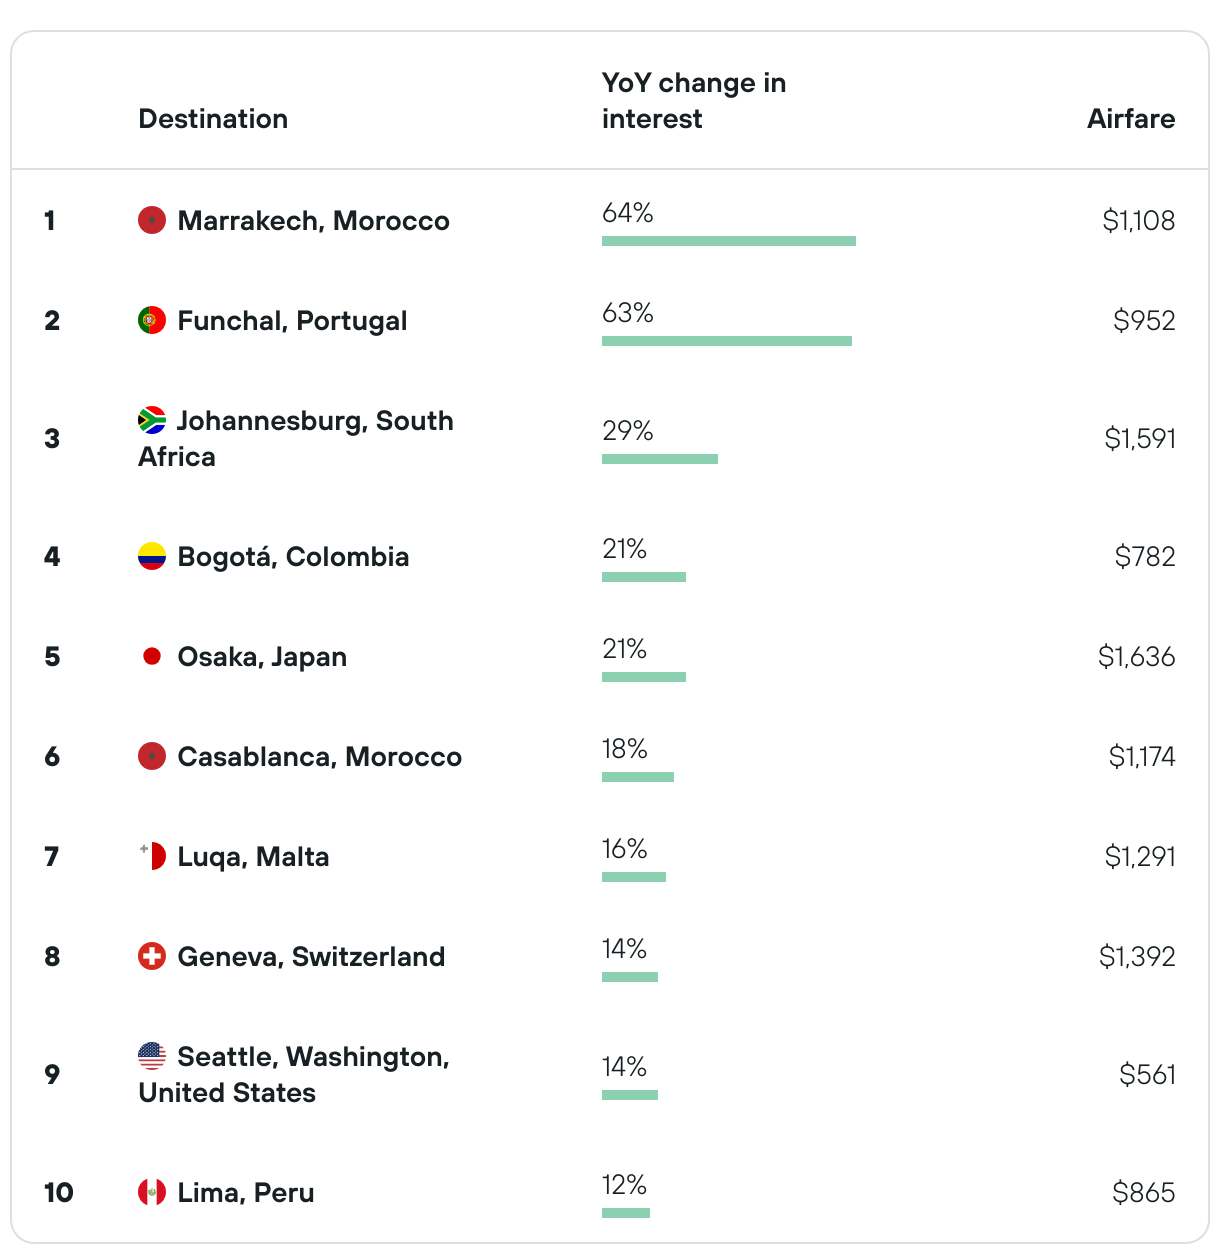1220x1254 pixels.
Task: Click the Peru flag icon next to Lima
Action: [x=152, y=1192]
